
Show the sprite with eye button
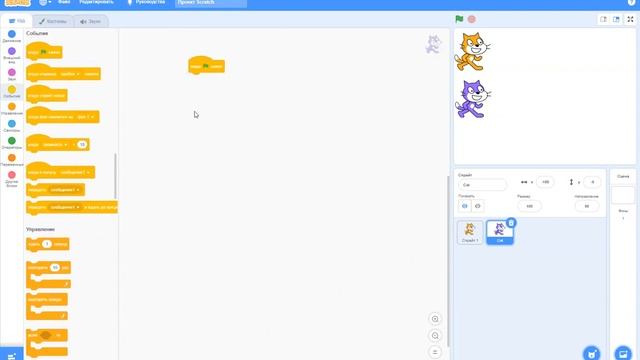pyautogui.click(x=464, y=206)
